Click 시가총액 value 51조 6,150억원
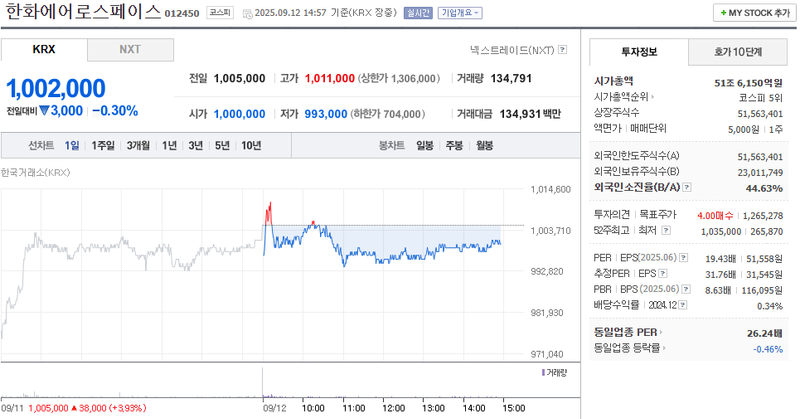800x419 pixels. tap(748, 83)
